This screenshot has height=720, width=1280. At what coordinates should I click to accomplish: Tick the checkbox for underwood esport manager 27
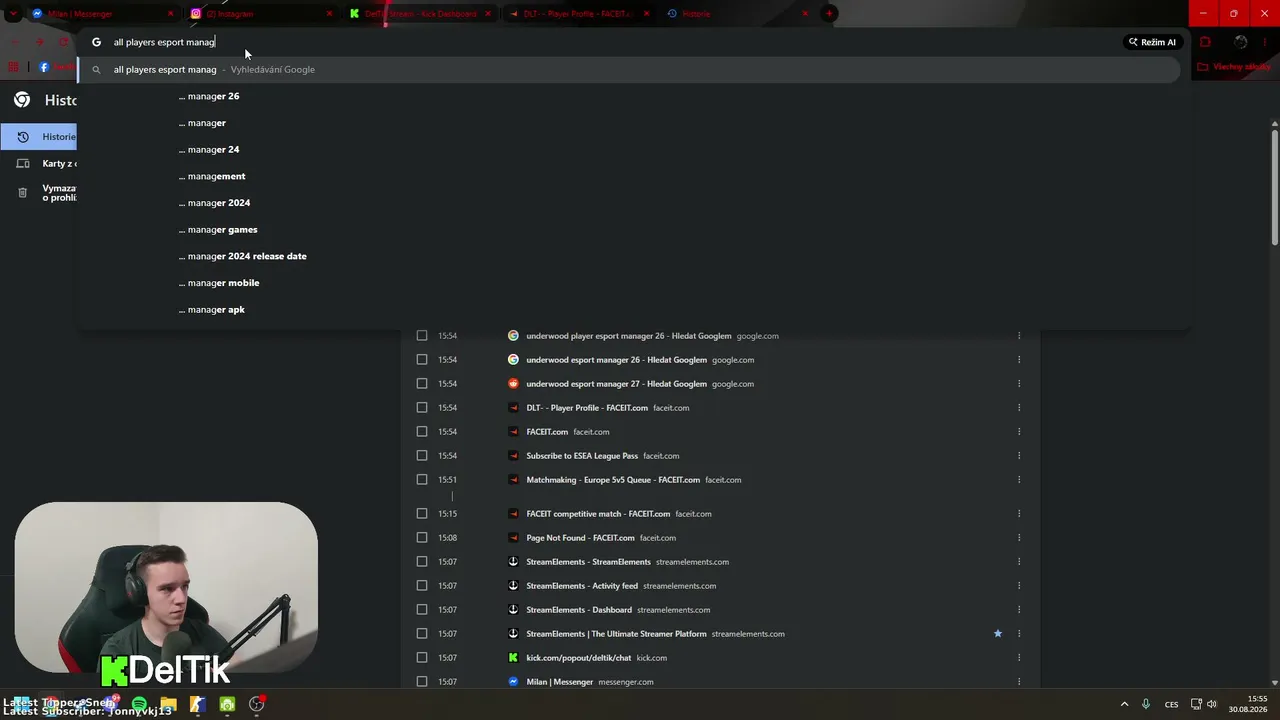(x=422, y=384)
